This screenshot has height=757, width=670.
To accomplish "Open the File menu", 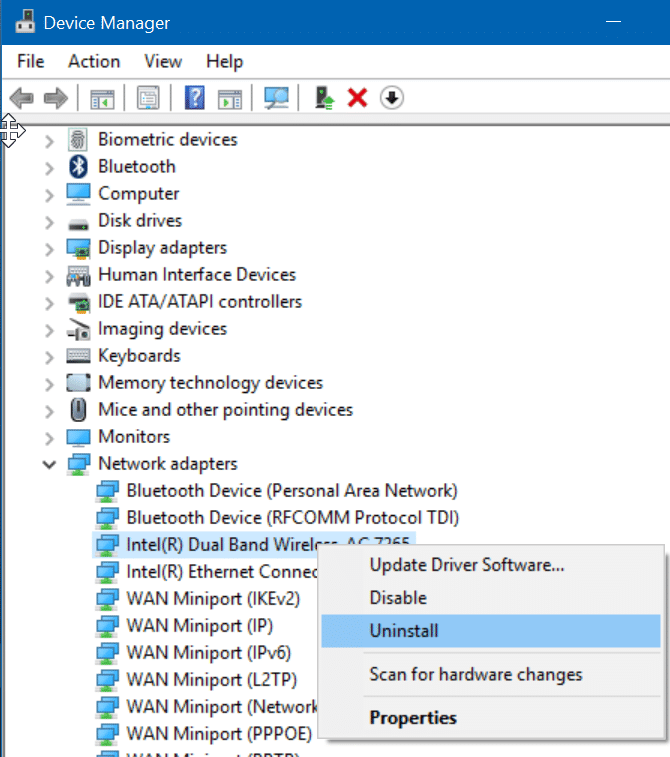I will point(30,61).
